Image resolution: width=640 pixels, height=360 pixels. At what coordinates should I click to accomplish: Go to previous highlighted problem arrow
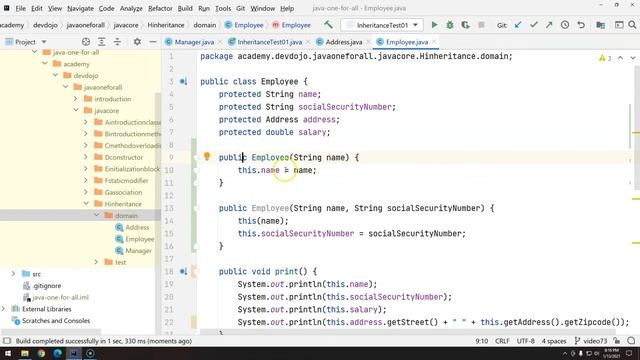(x=620, y=58)
